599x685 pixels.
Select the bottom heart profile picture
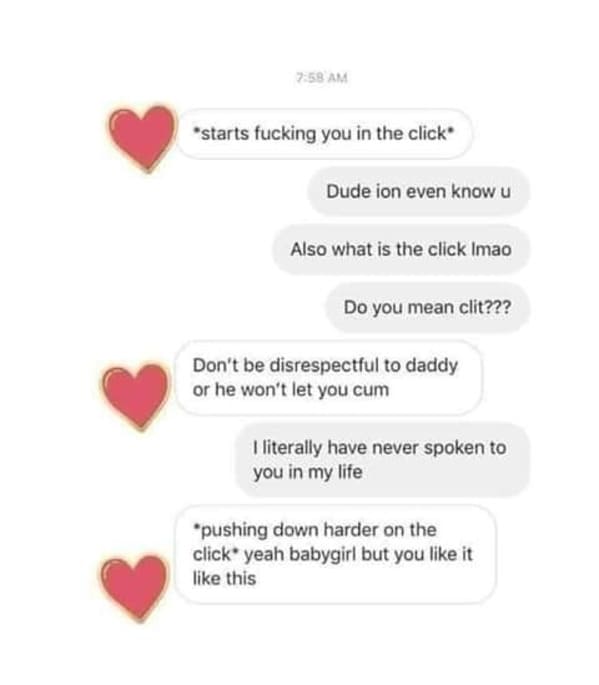click(x=134, y=588)
